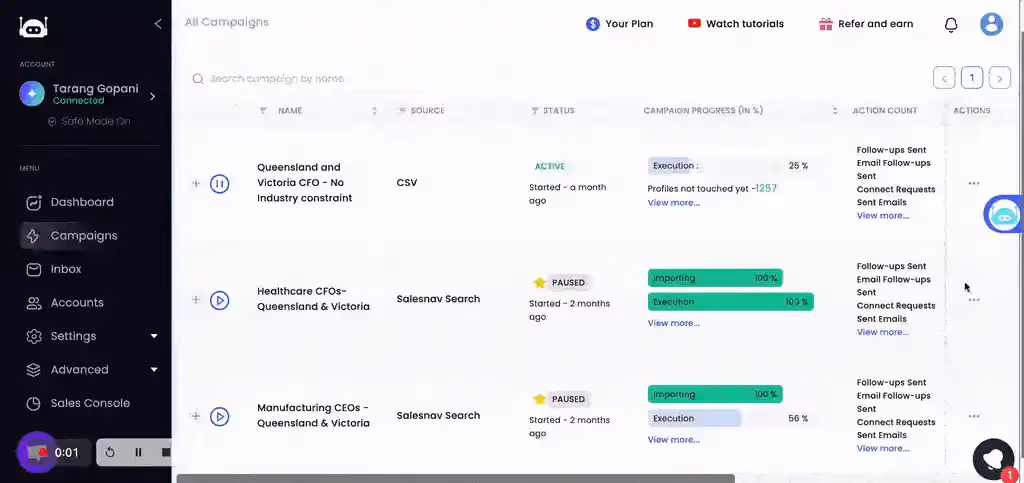
Task: Open Refer and earn
Action: 866,24
